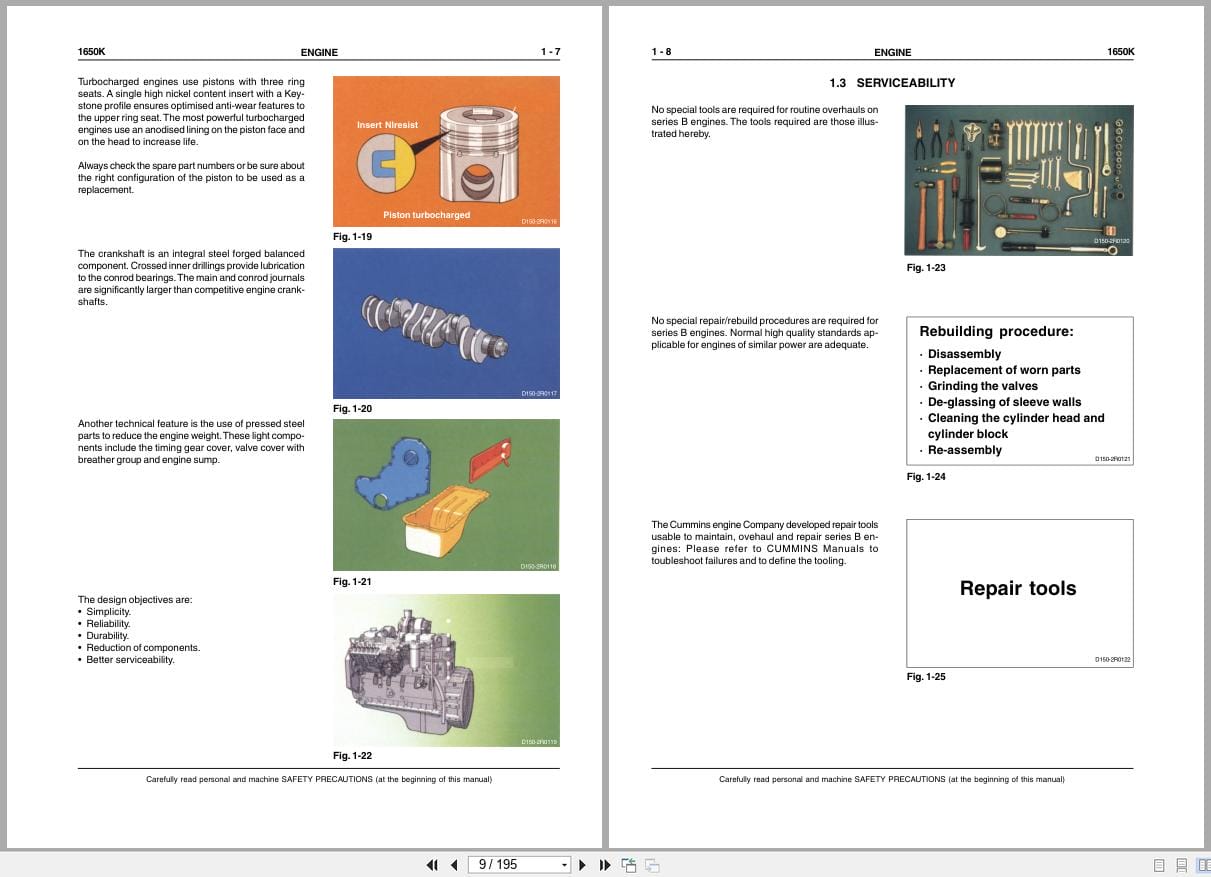Click the green export page icon
Viewport: 1211px width, 877px height.
[630, 863]
